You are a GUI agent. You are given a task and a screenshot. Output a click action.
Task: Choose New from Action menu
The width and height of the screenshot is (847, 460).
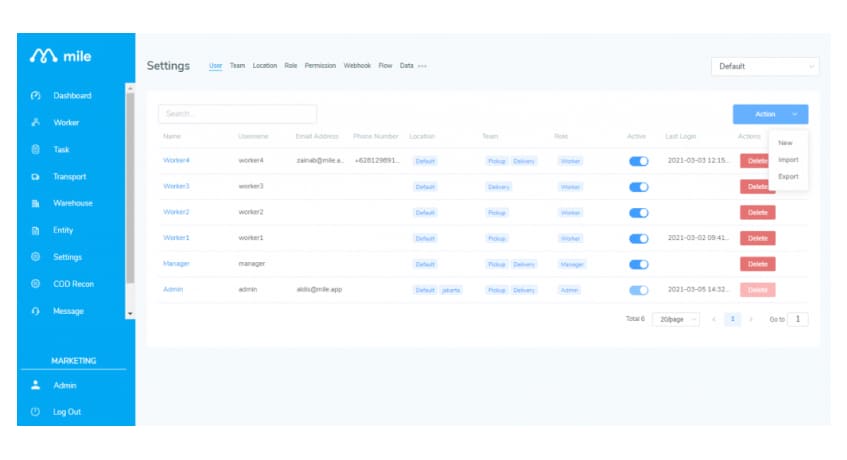point(785,143)
